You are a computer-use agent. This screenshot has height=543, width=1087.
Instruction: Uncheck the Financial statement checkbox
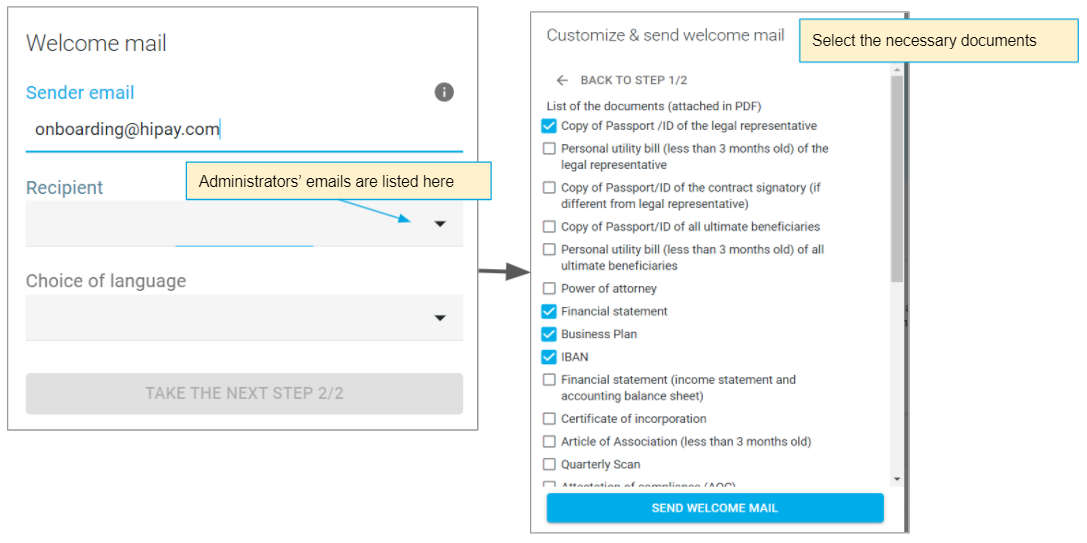pos(549,311)
